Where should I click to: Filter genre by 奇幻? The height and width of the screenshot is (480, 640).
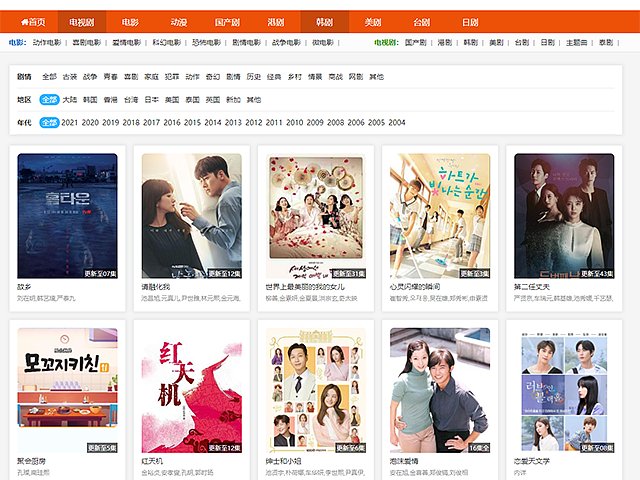(213, 77)
